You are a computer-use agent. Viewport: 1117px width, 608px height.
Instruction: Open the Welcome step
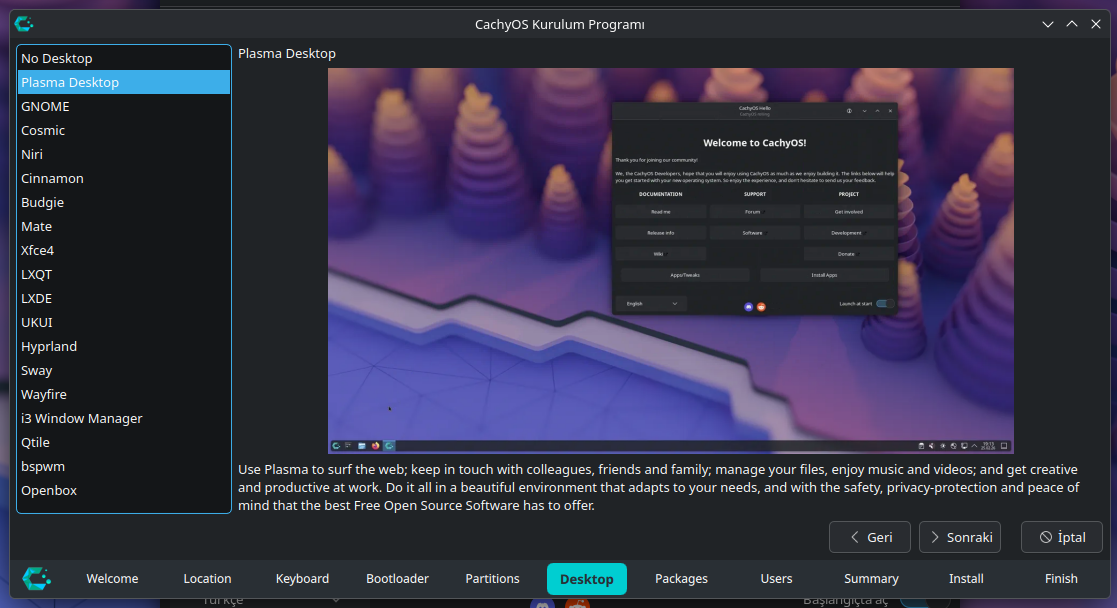(113, 579)
